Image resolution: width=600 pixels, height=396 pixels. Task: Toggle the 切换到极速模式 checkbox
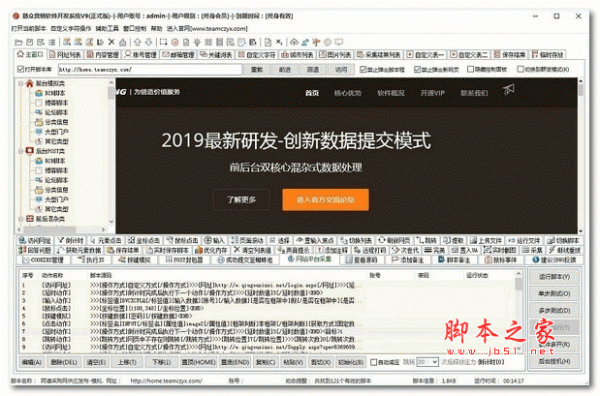pyautogui.click(x=520, y=69)
